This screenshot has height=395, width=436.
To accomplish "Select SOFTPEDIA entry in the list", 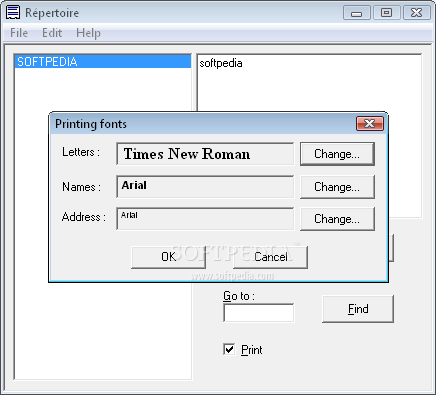I will point(103,62).
